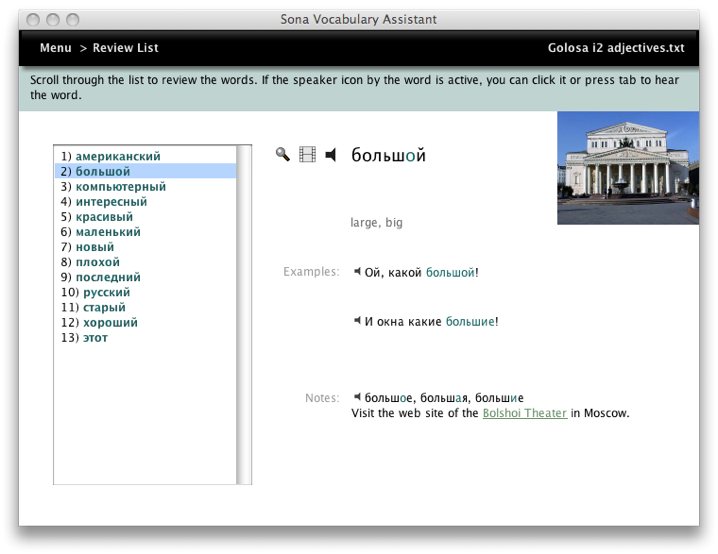The image size is (718, 554).
Task: Choose хороший from the review list
Action: [110, 323]
